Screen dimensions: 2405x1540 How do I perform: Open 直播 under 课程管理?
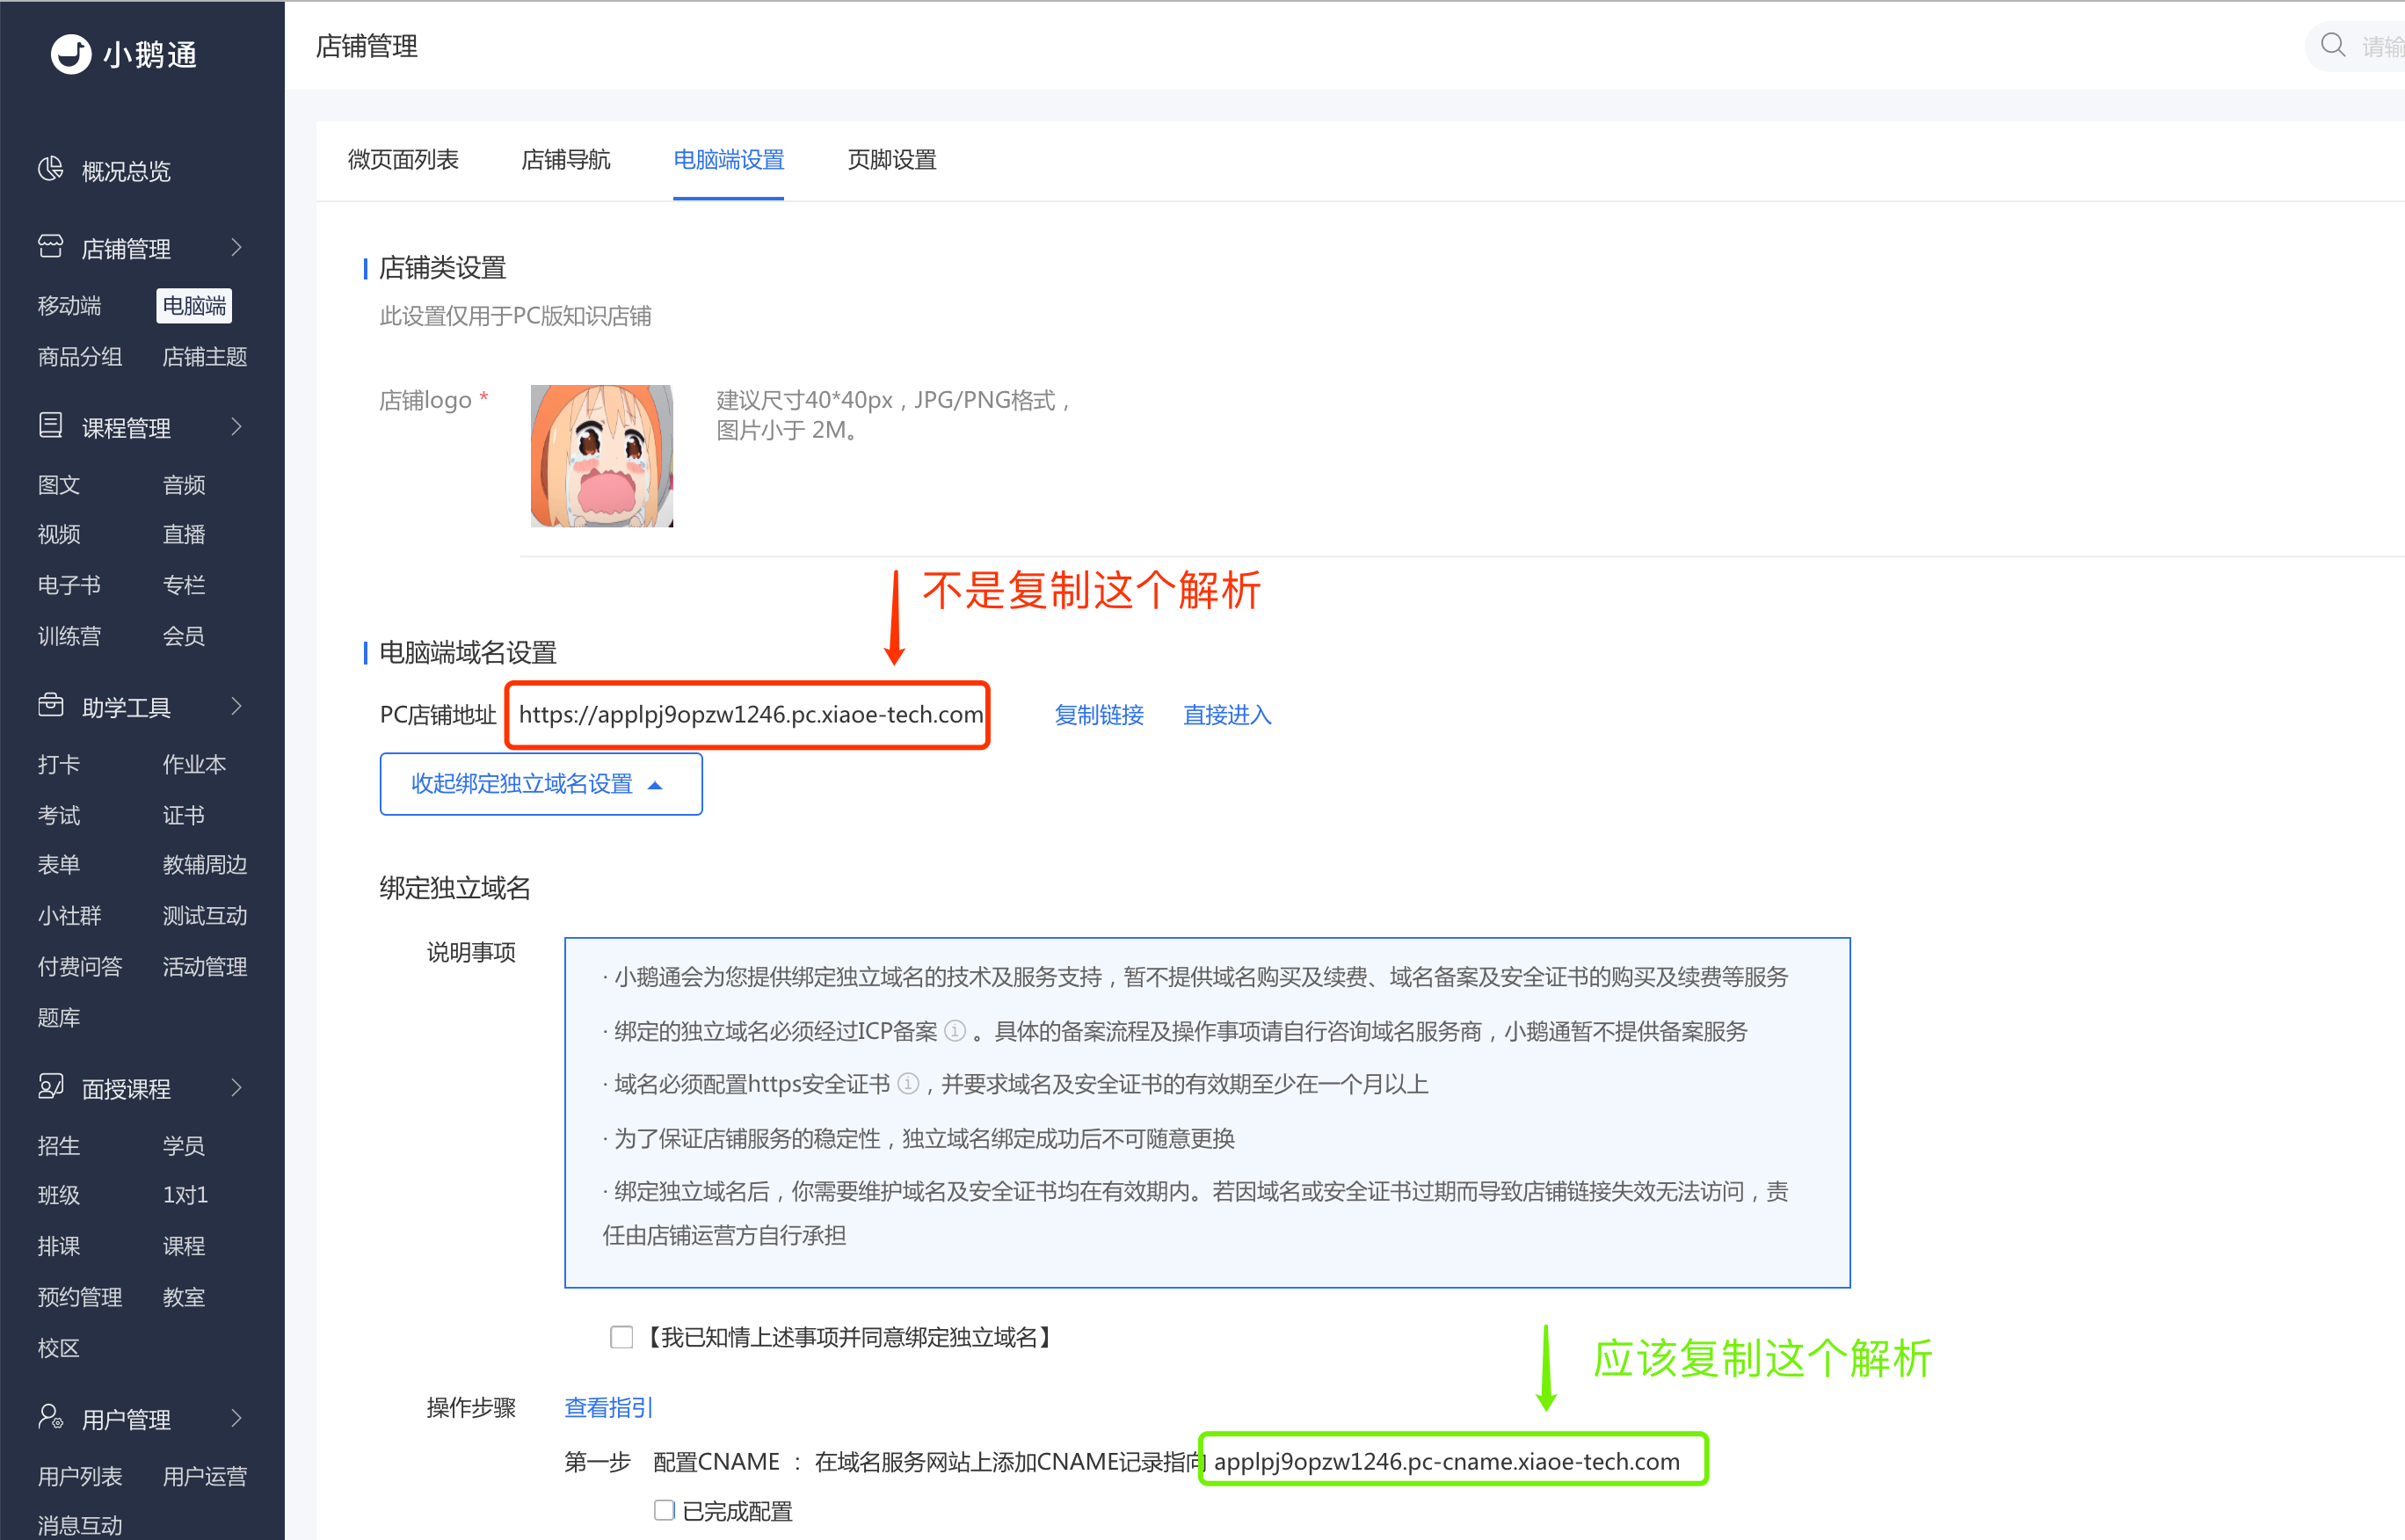pos(184,535)
